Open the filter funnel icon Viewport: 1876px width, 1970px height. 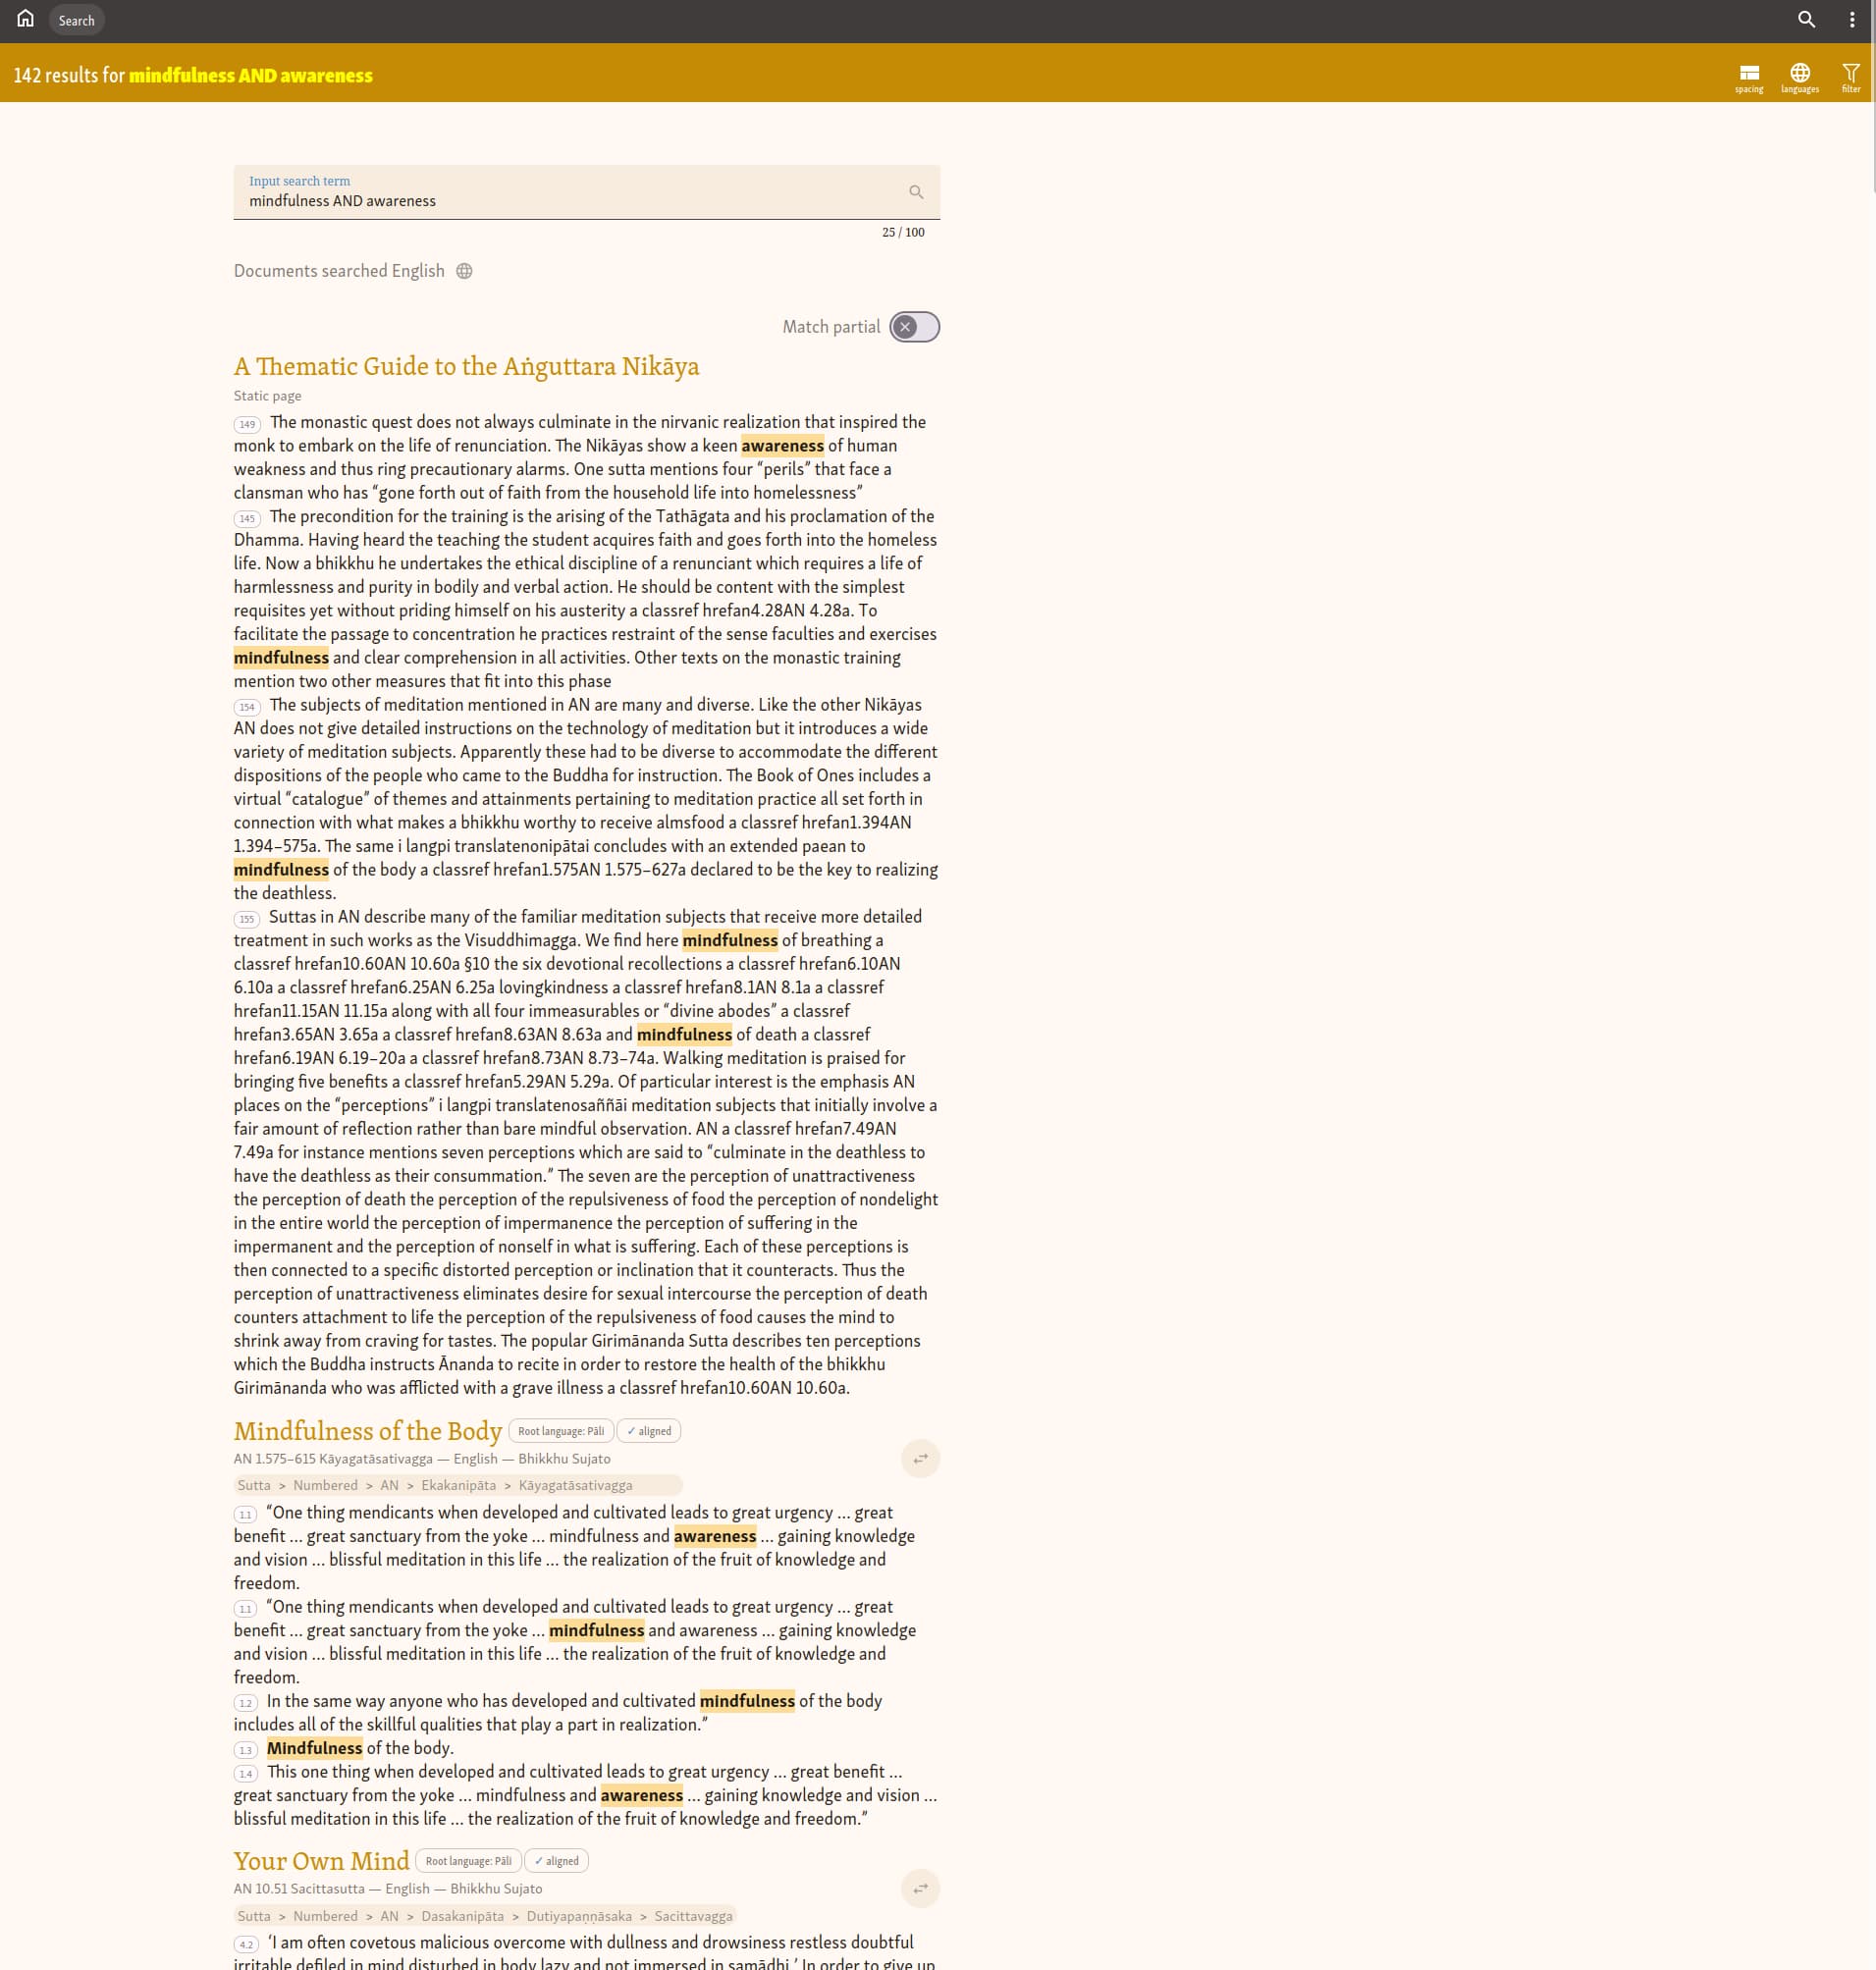coord(1850,76)
